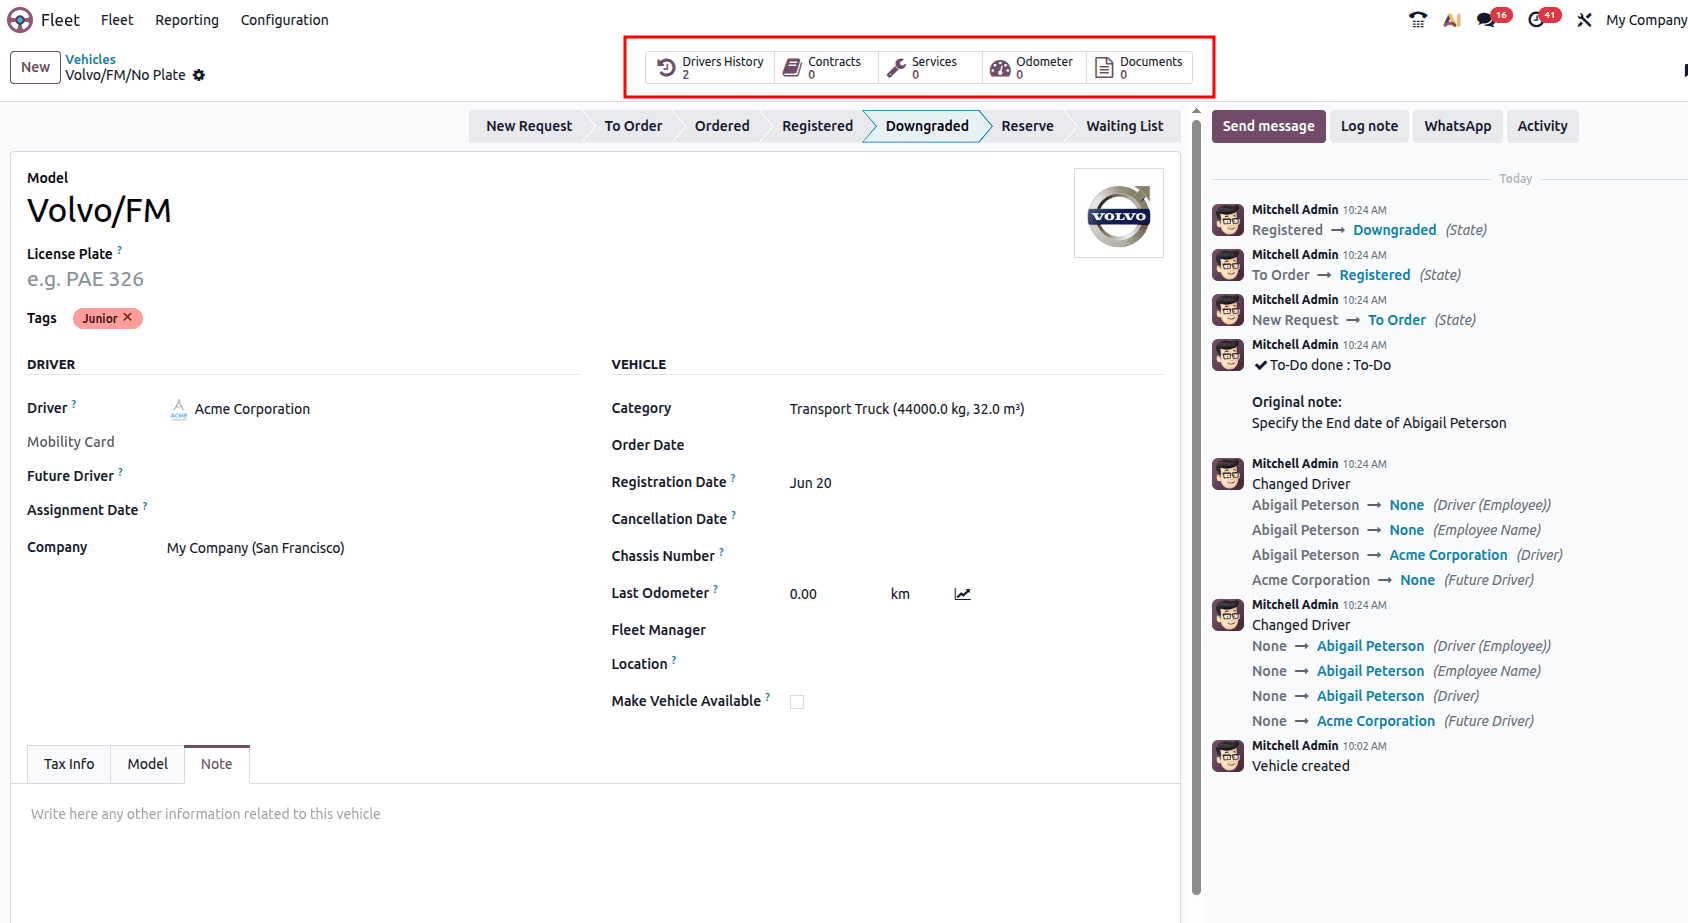This screenshot has width=1688, height=923.
Task: Open the messages chat bubble icon
Action: pyautogui.click(x=1487, y=20)
